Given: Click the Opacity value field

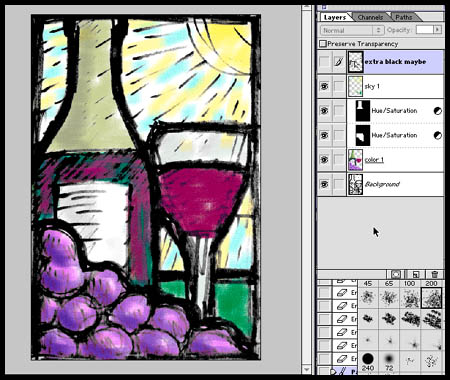Looking at the screenshot, I should (x=425, y=30).
